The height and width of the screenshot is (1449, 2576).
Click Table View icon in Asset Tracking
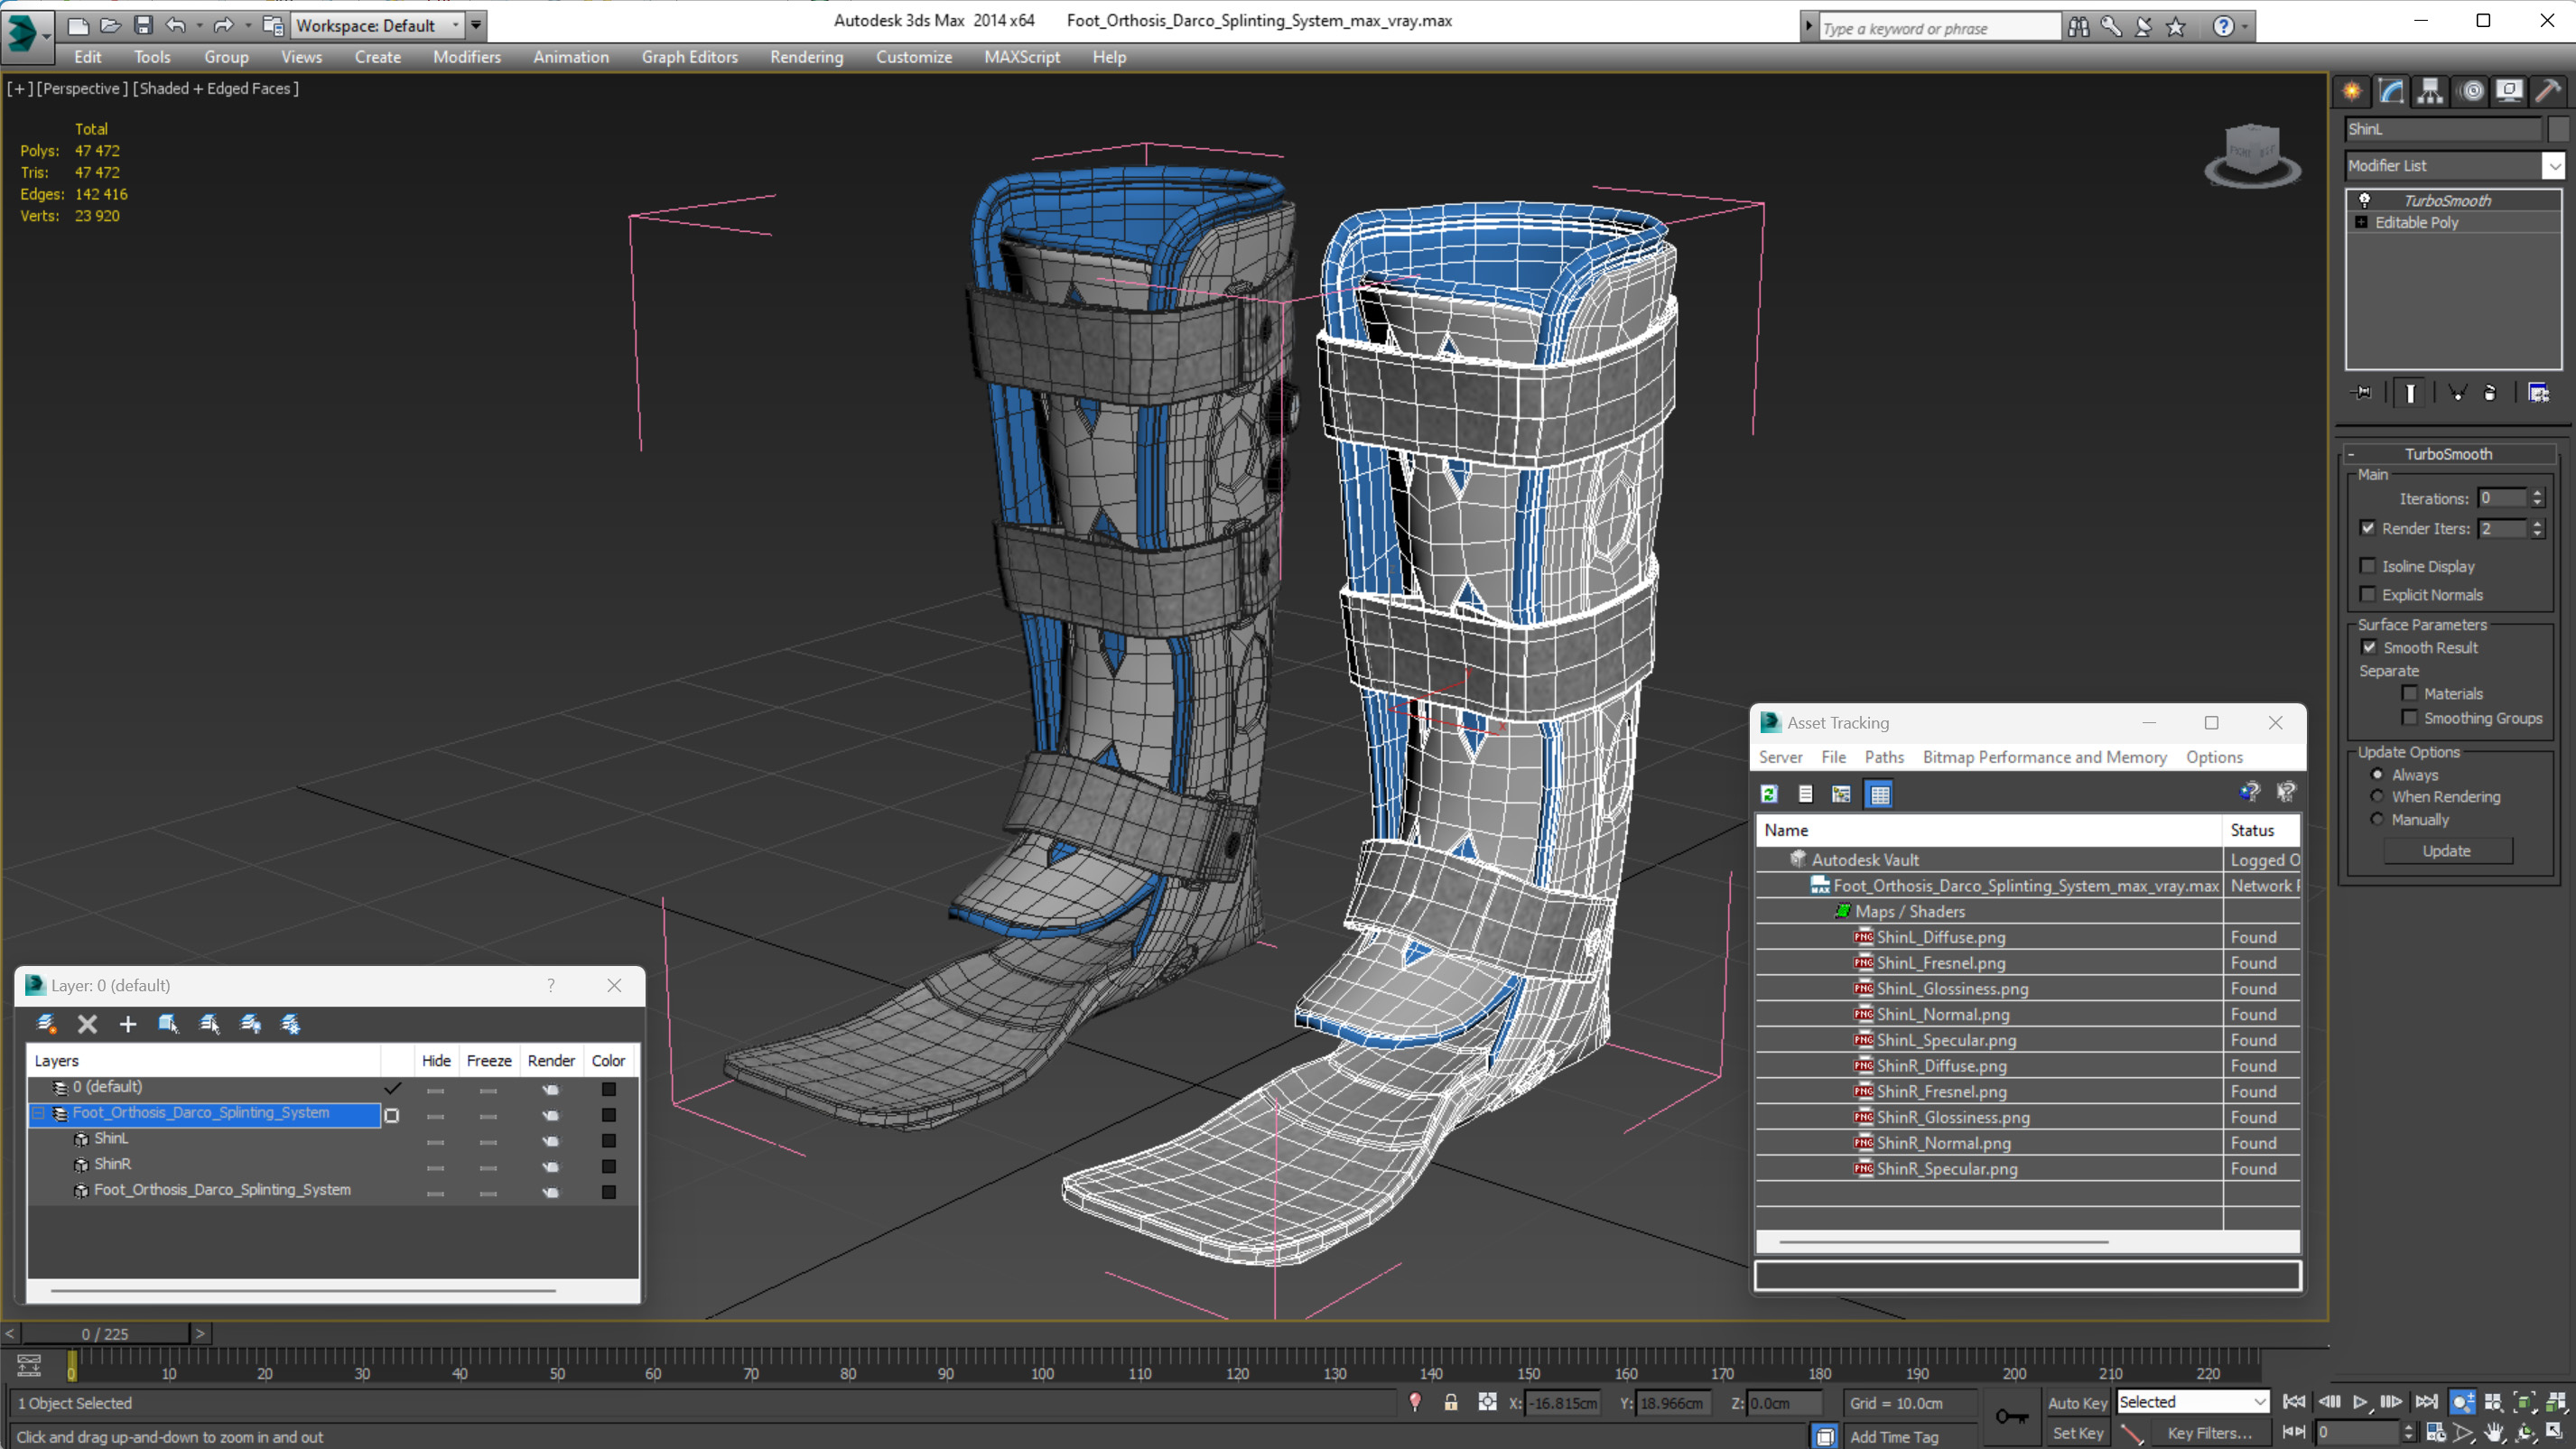tap(1880, 794)
